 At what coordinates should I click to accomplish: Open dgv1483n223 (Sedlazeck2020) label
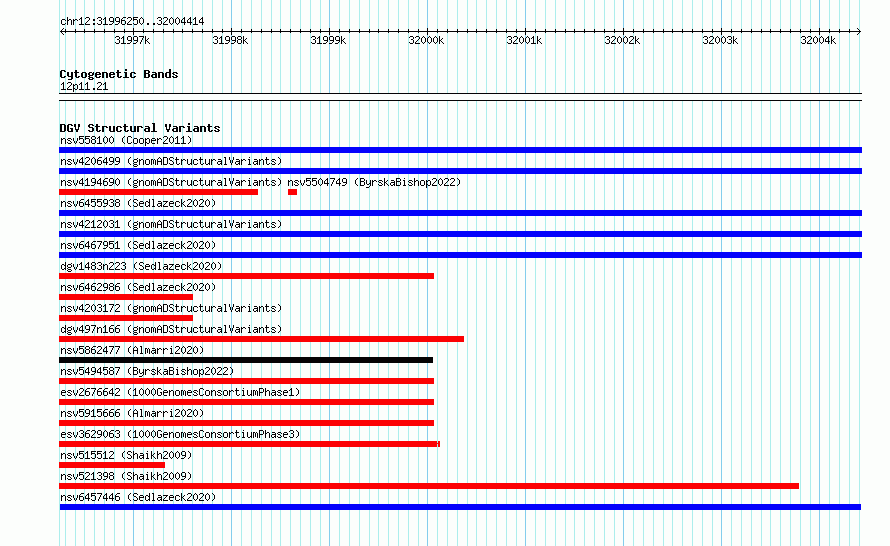pos(141,266)
